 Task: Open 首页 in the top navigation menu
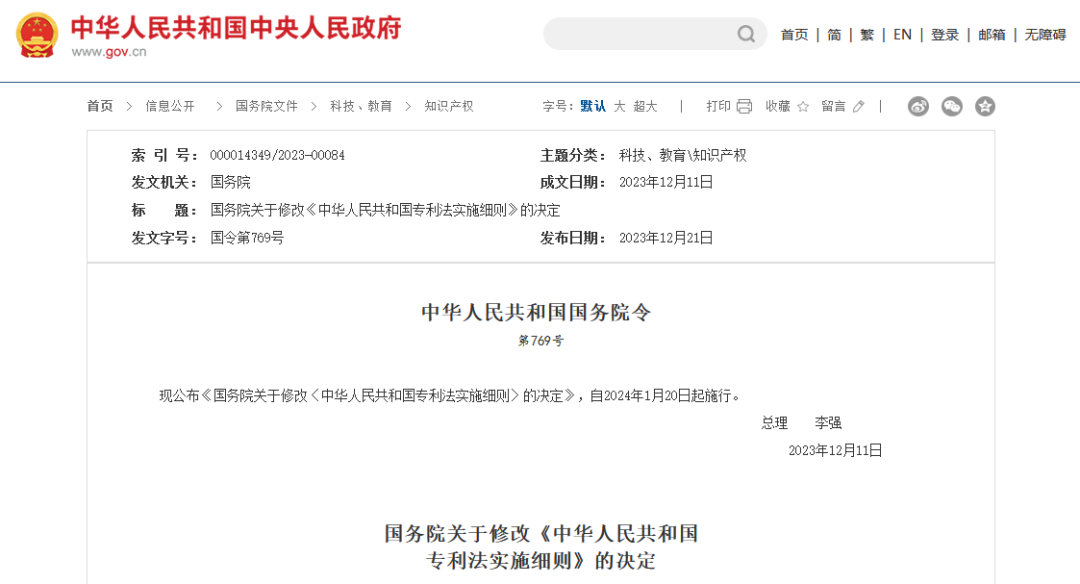[794, 34]
